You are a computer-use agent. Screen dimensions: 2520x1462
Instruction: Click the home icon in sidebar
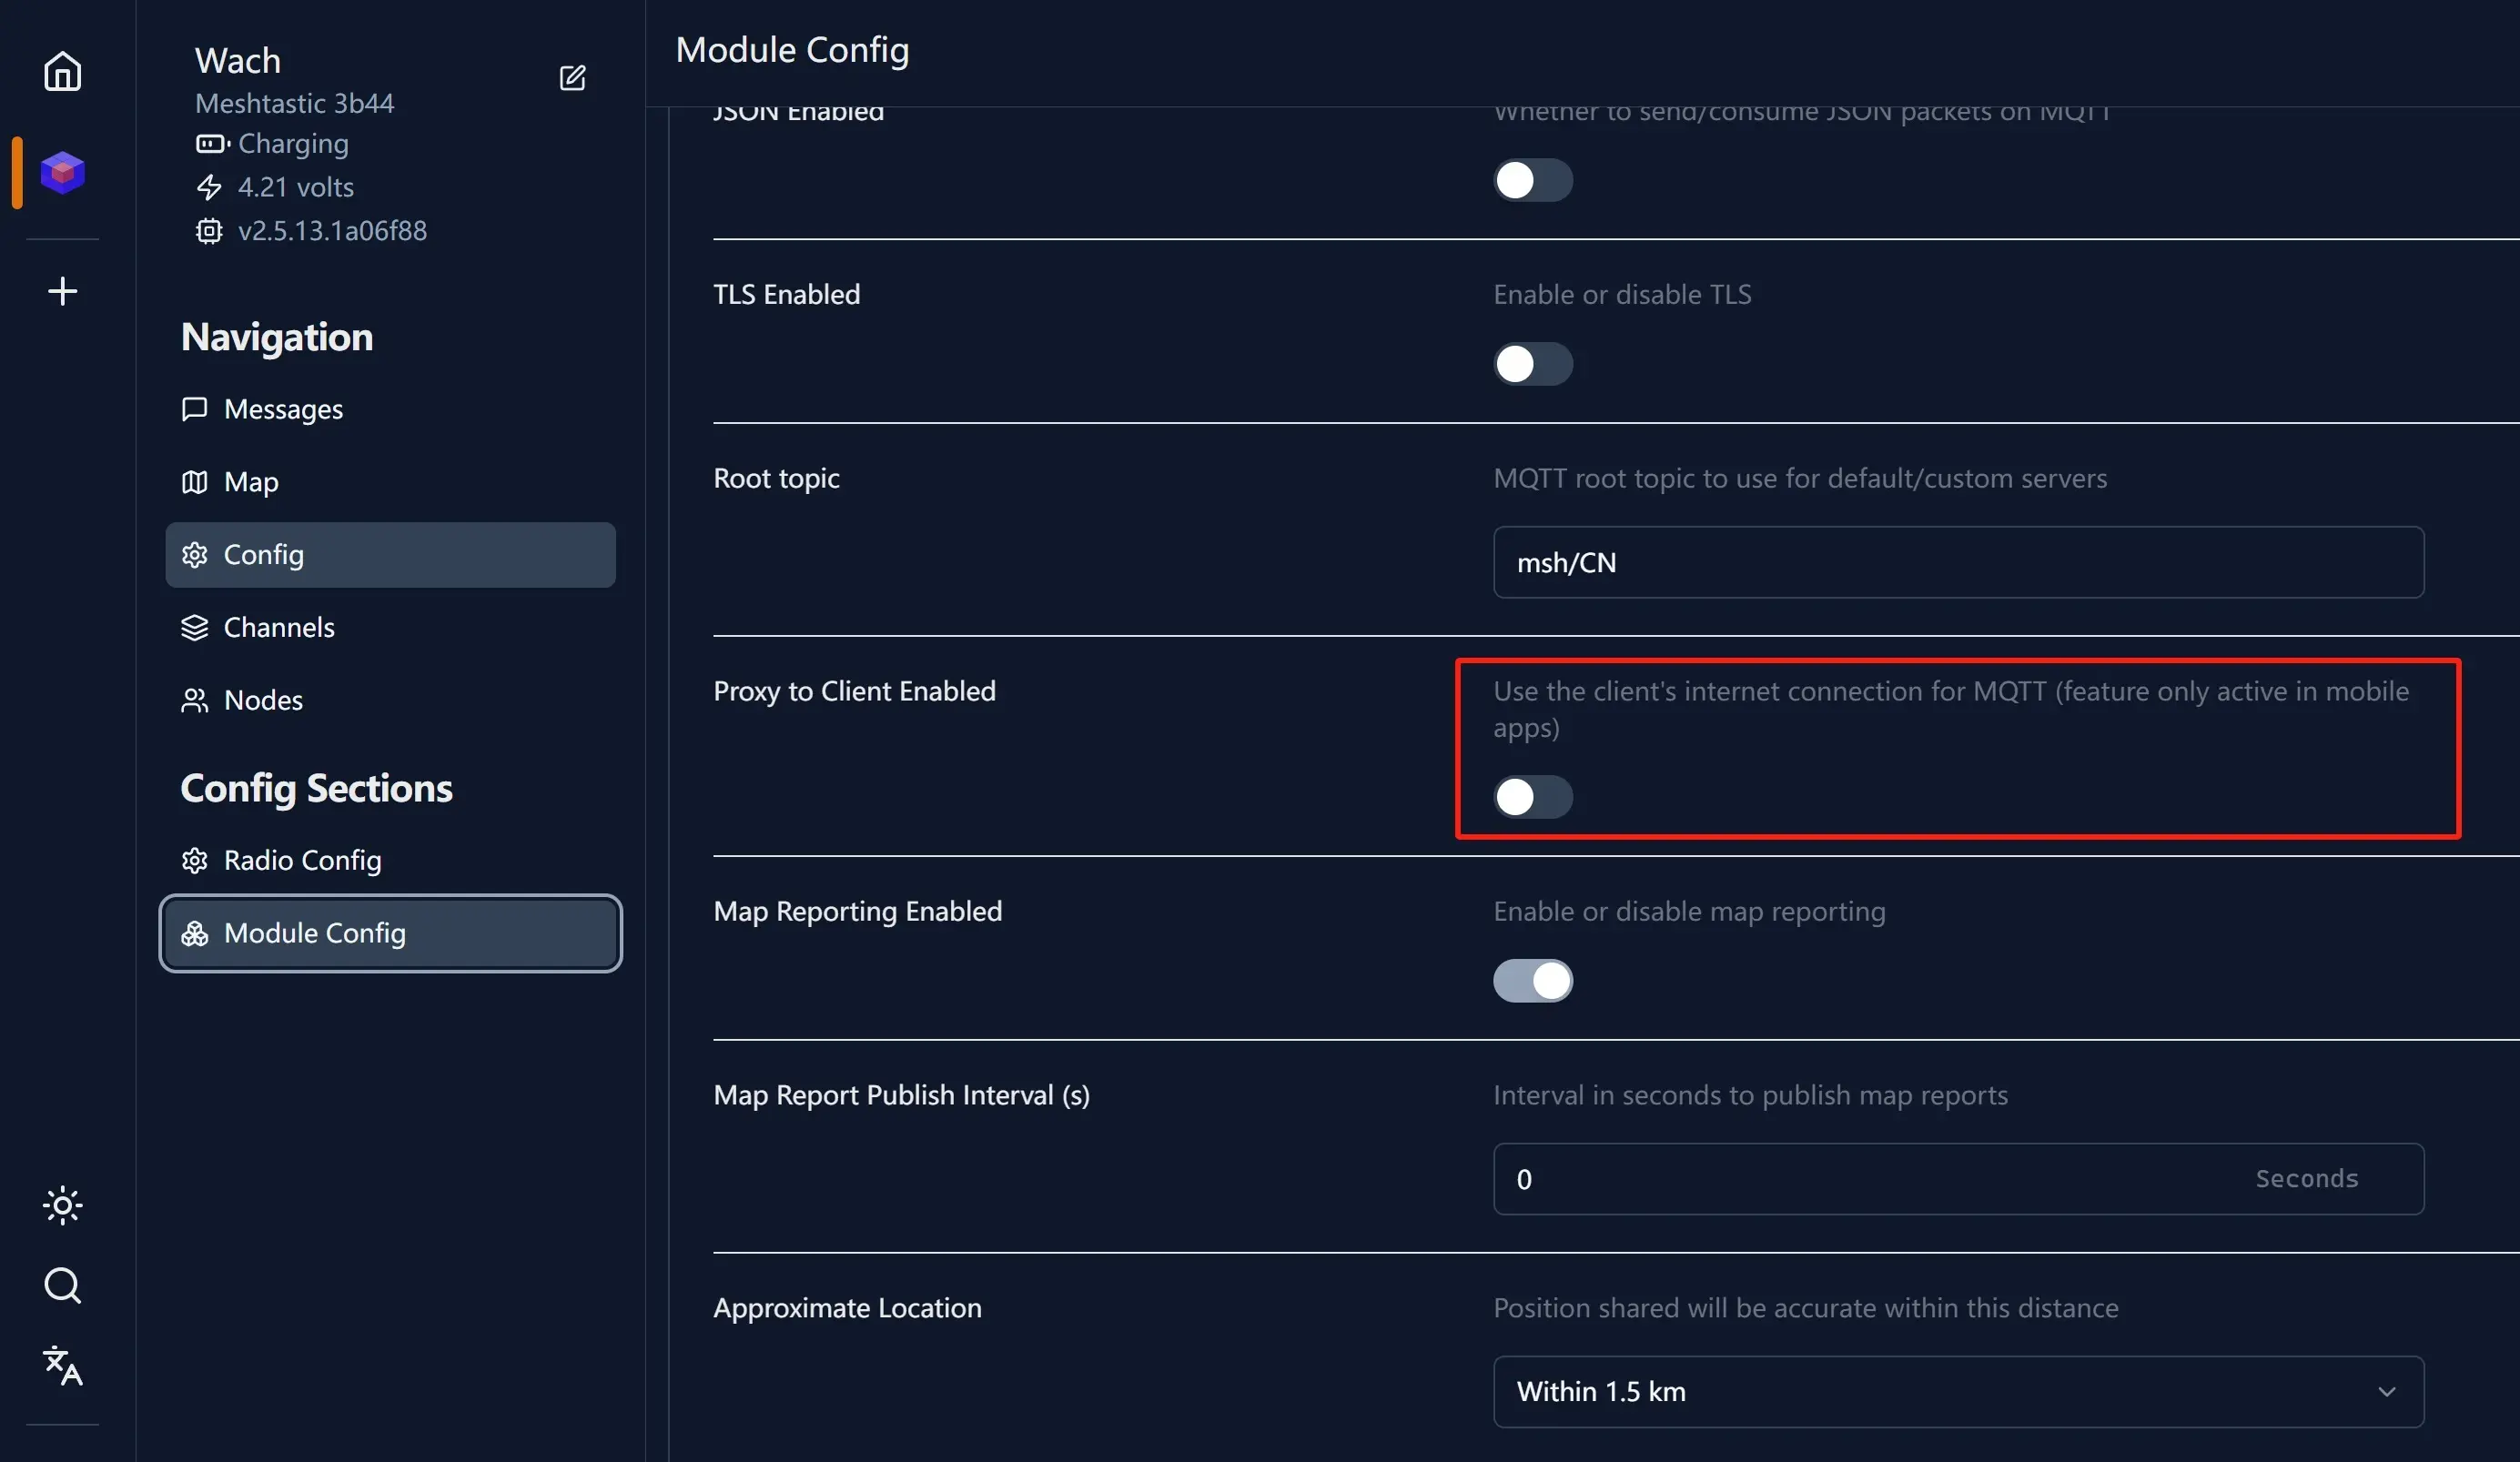pos(62,71)
